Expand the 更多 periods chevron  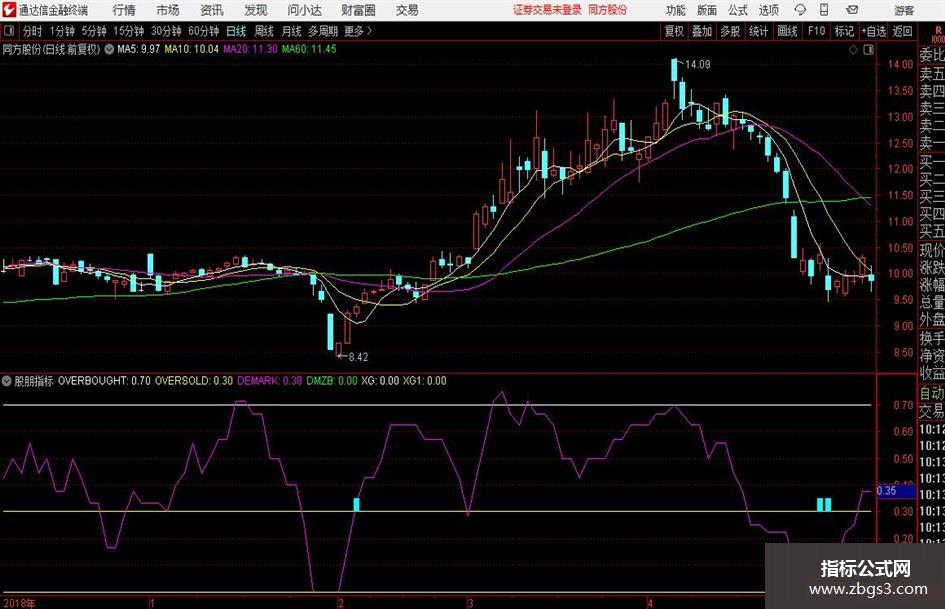click(x=358, y=31)
